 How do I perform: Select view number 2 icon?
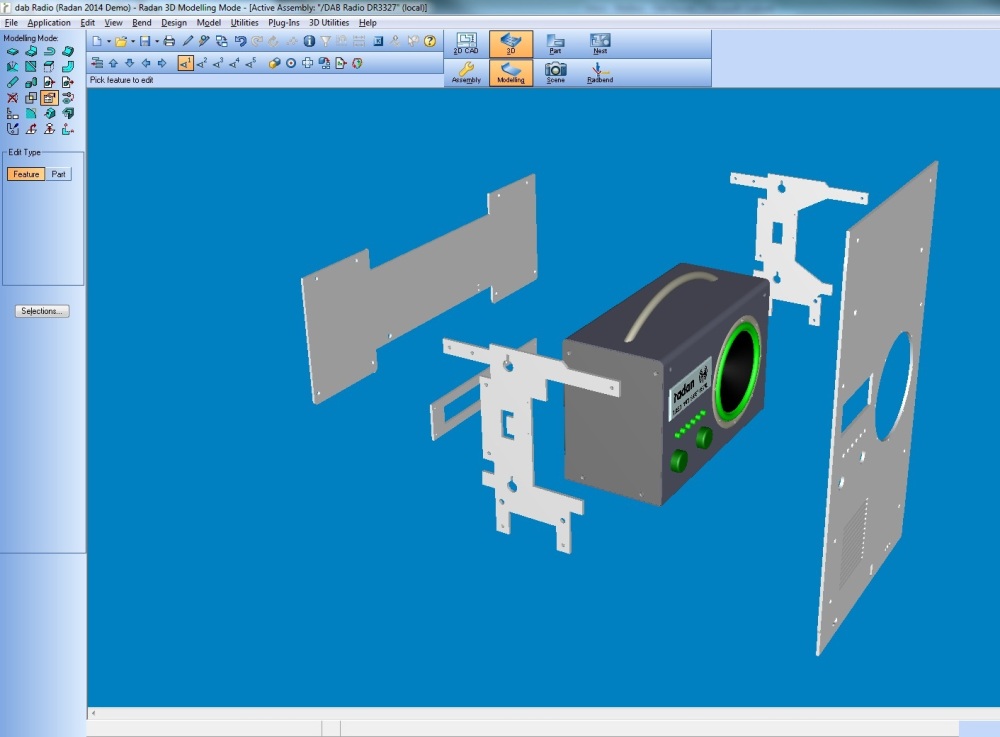coord(202,63)
